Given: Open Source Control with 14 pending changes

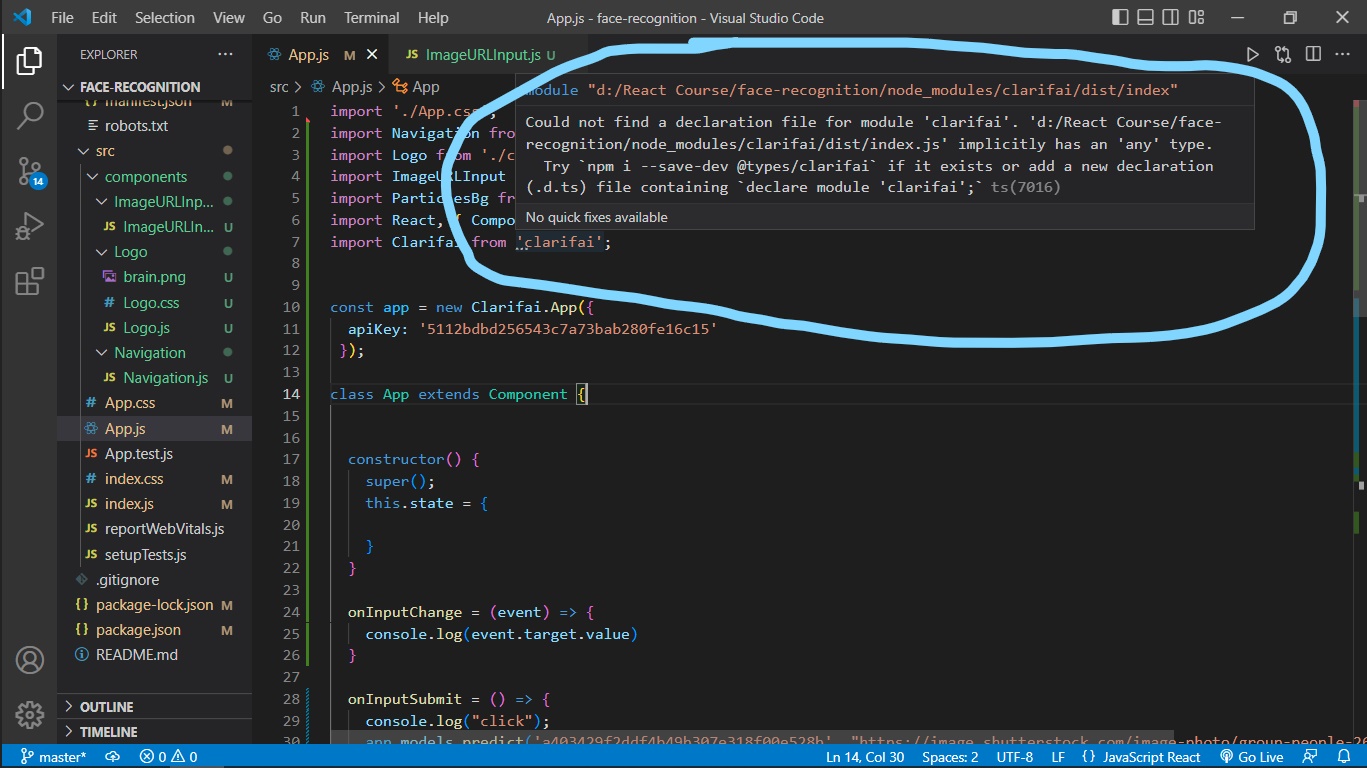Looking at the screenshot, I should tap(30, 172).
